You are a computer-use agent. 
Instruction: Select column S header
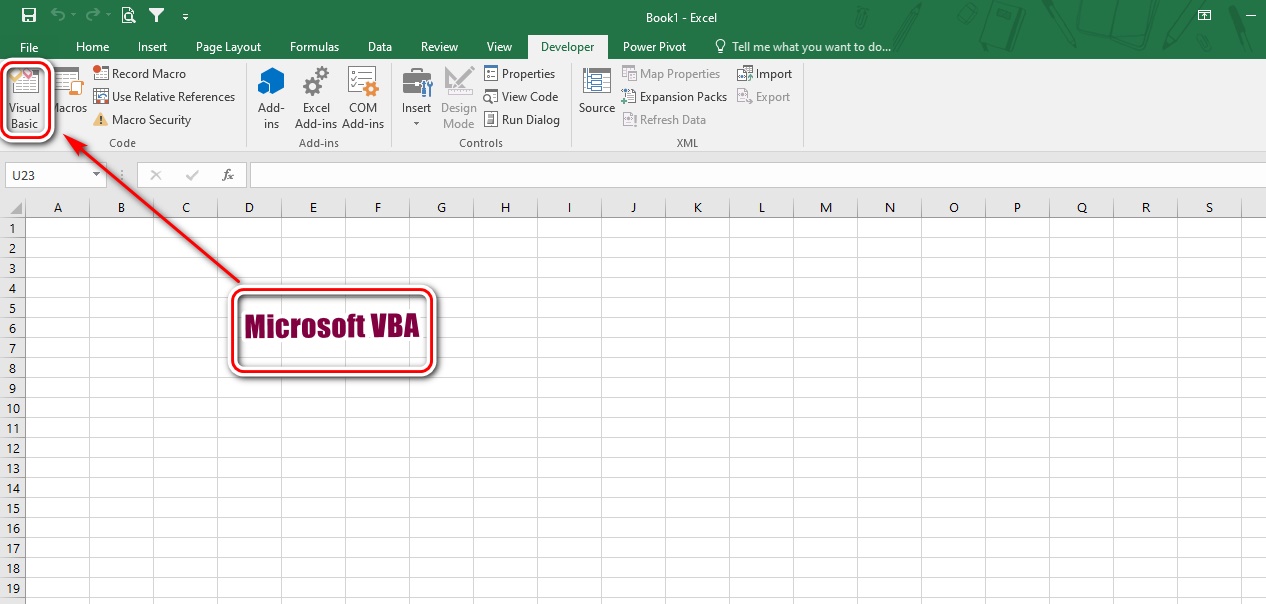(1209, 208)
